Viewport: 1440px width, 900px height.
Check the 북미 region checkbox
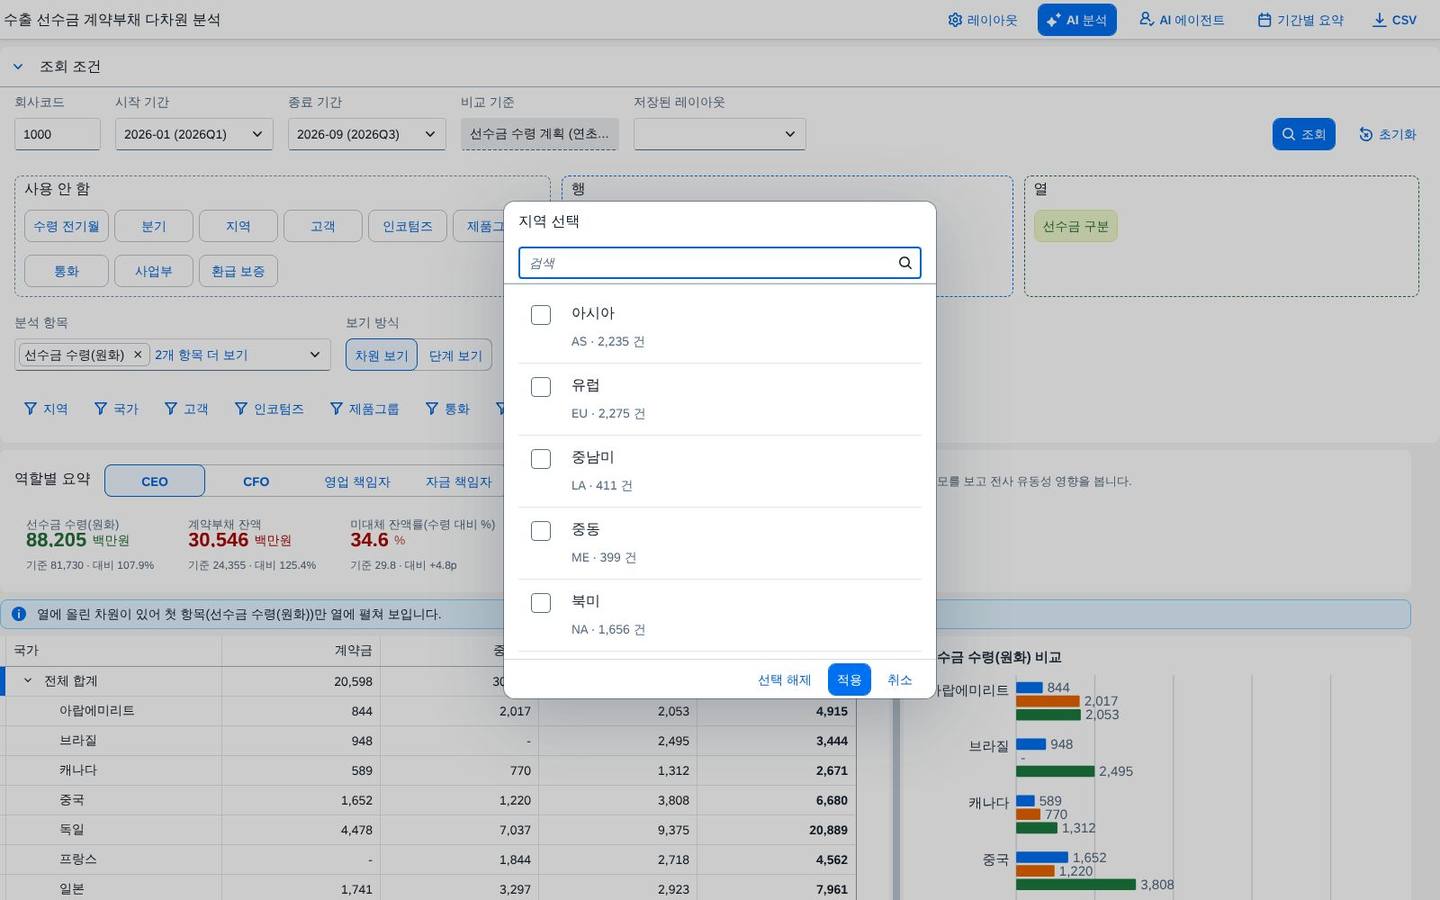pyautogui.click(x=541, y=603)
